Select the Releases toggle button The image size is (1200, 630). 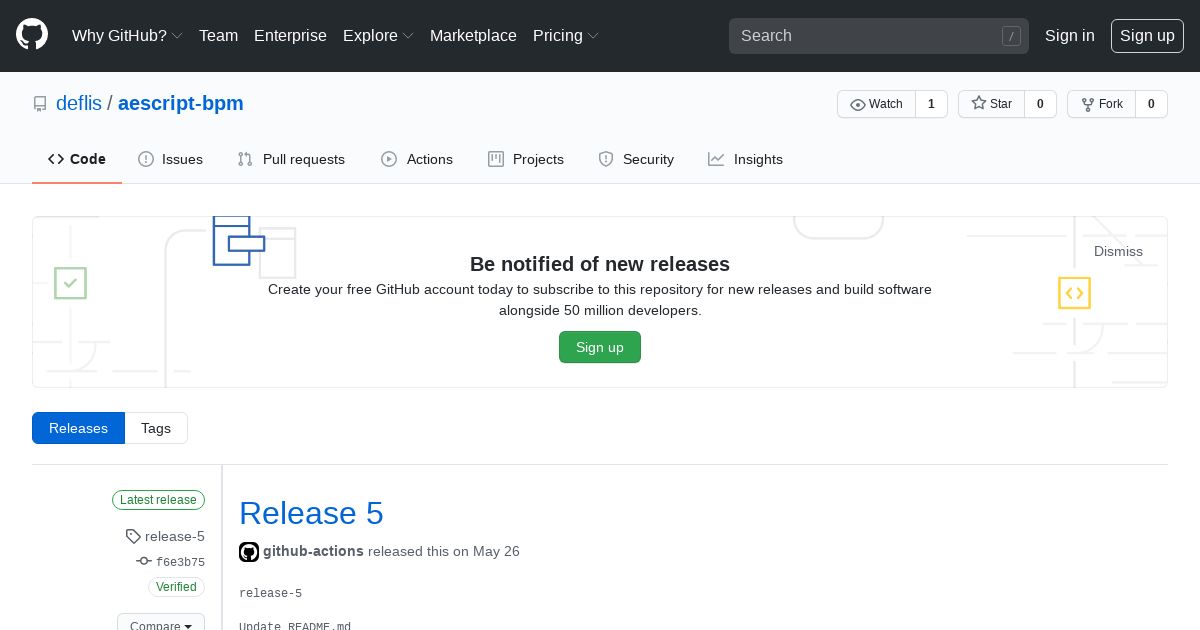tap(78, 428)
